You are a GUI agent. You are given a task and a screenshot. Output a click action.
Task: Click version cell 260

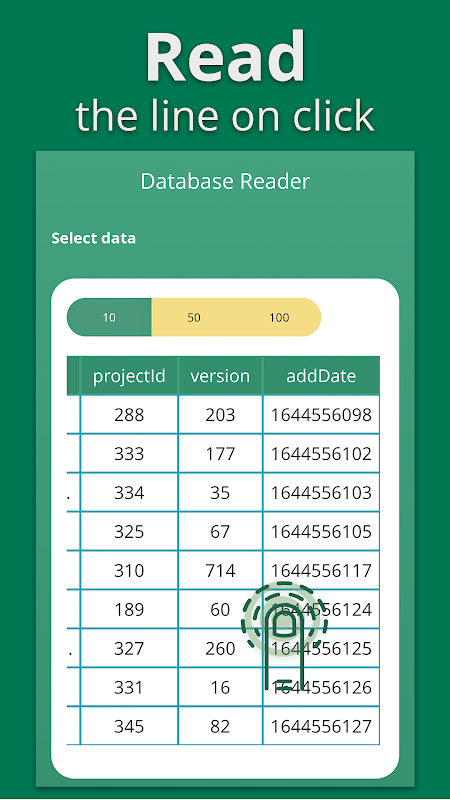pos(220,648)
